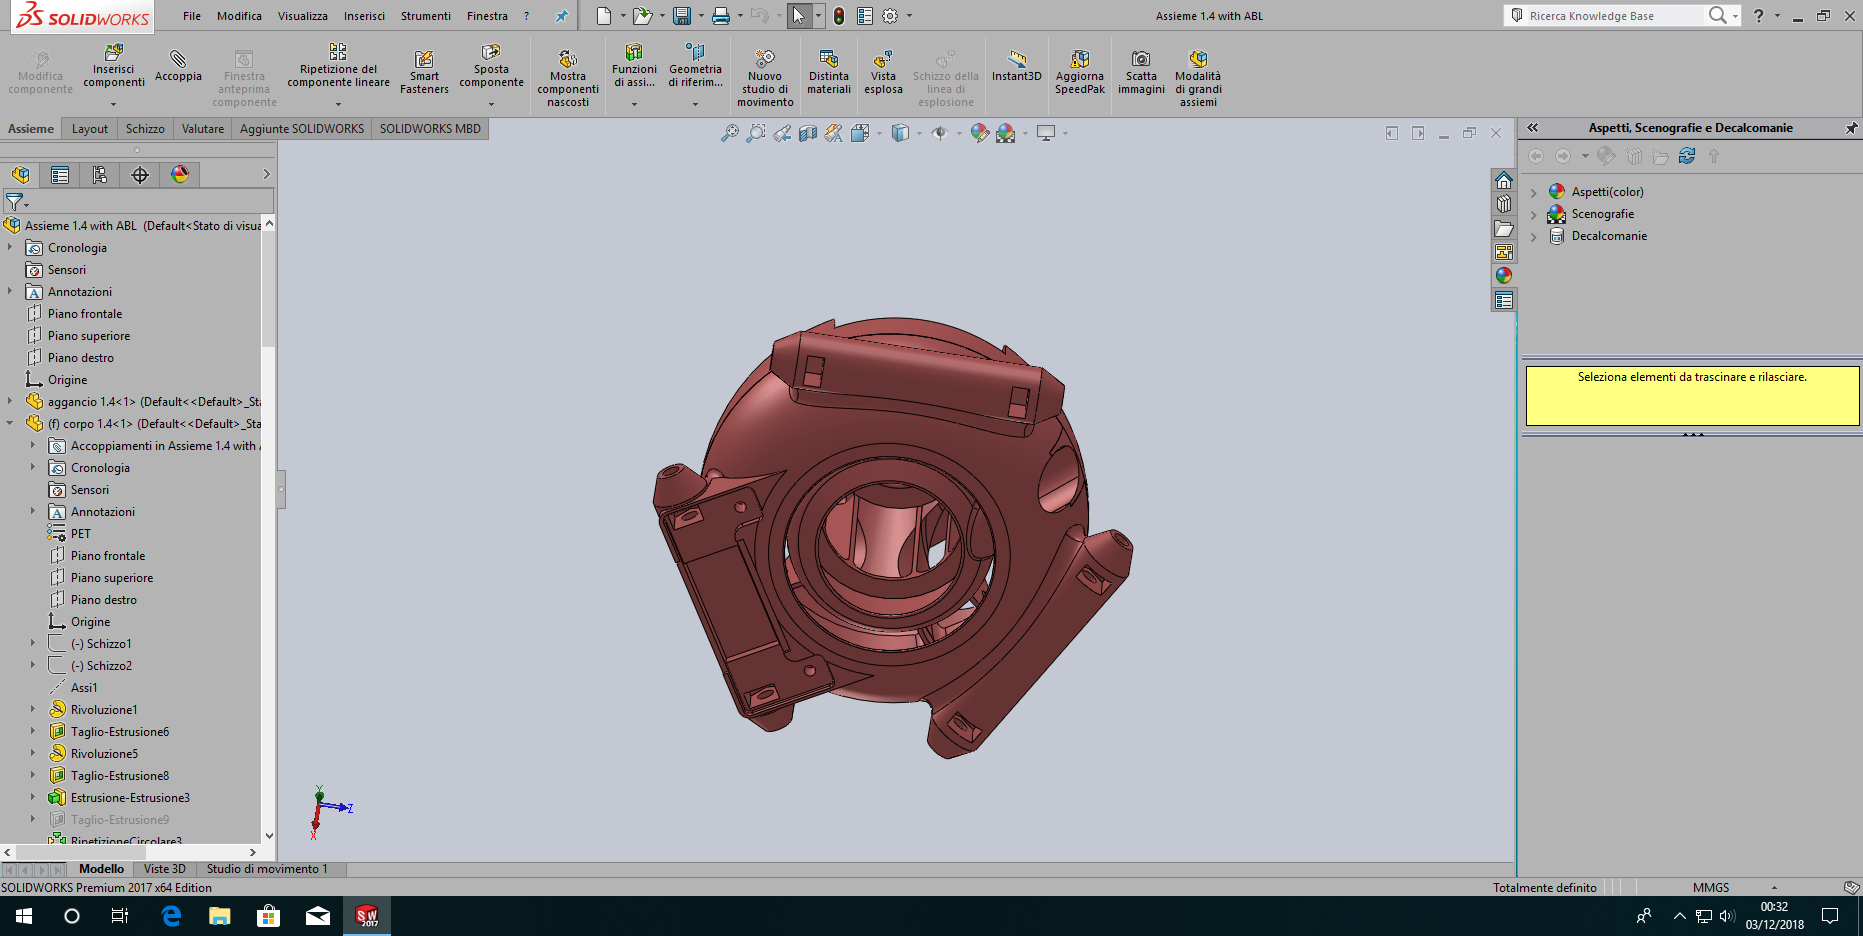This screenshot has height=936, width=1863.
Task: Open the Distinta materiali tool
Action: pos(829,72)
